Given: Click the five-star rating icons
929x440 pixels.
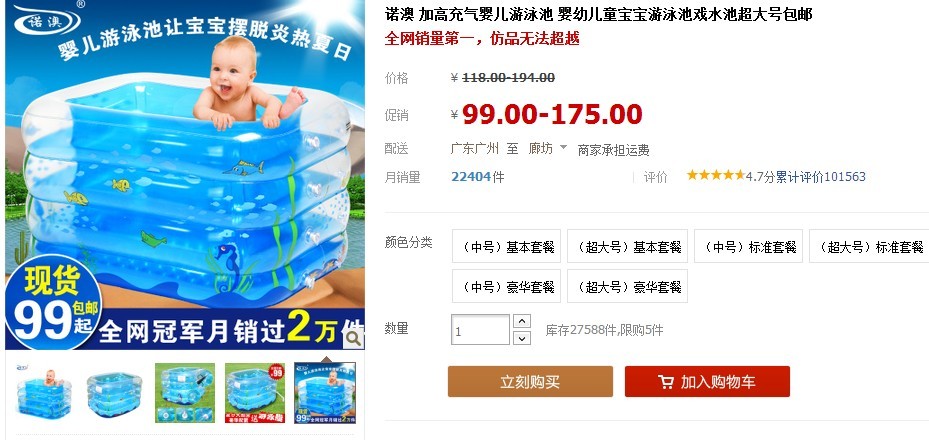Looking at the screenshot, I should pos(715,175).
